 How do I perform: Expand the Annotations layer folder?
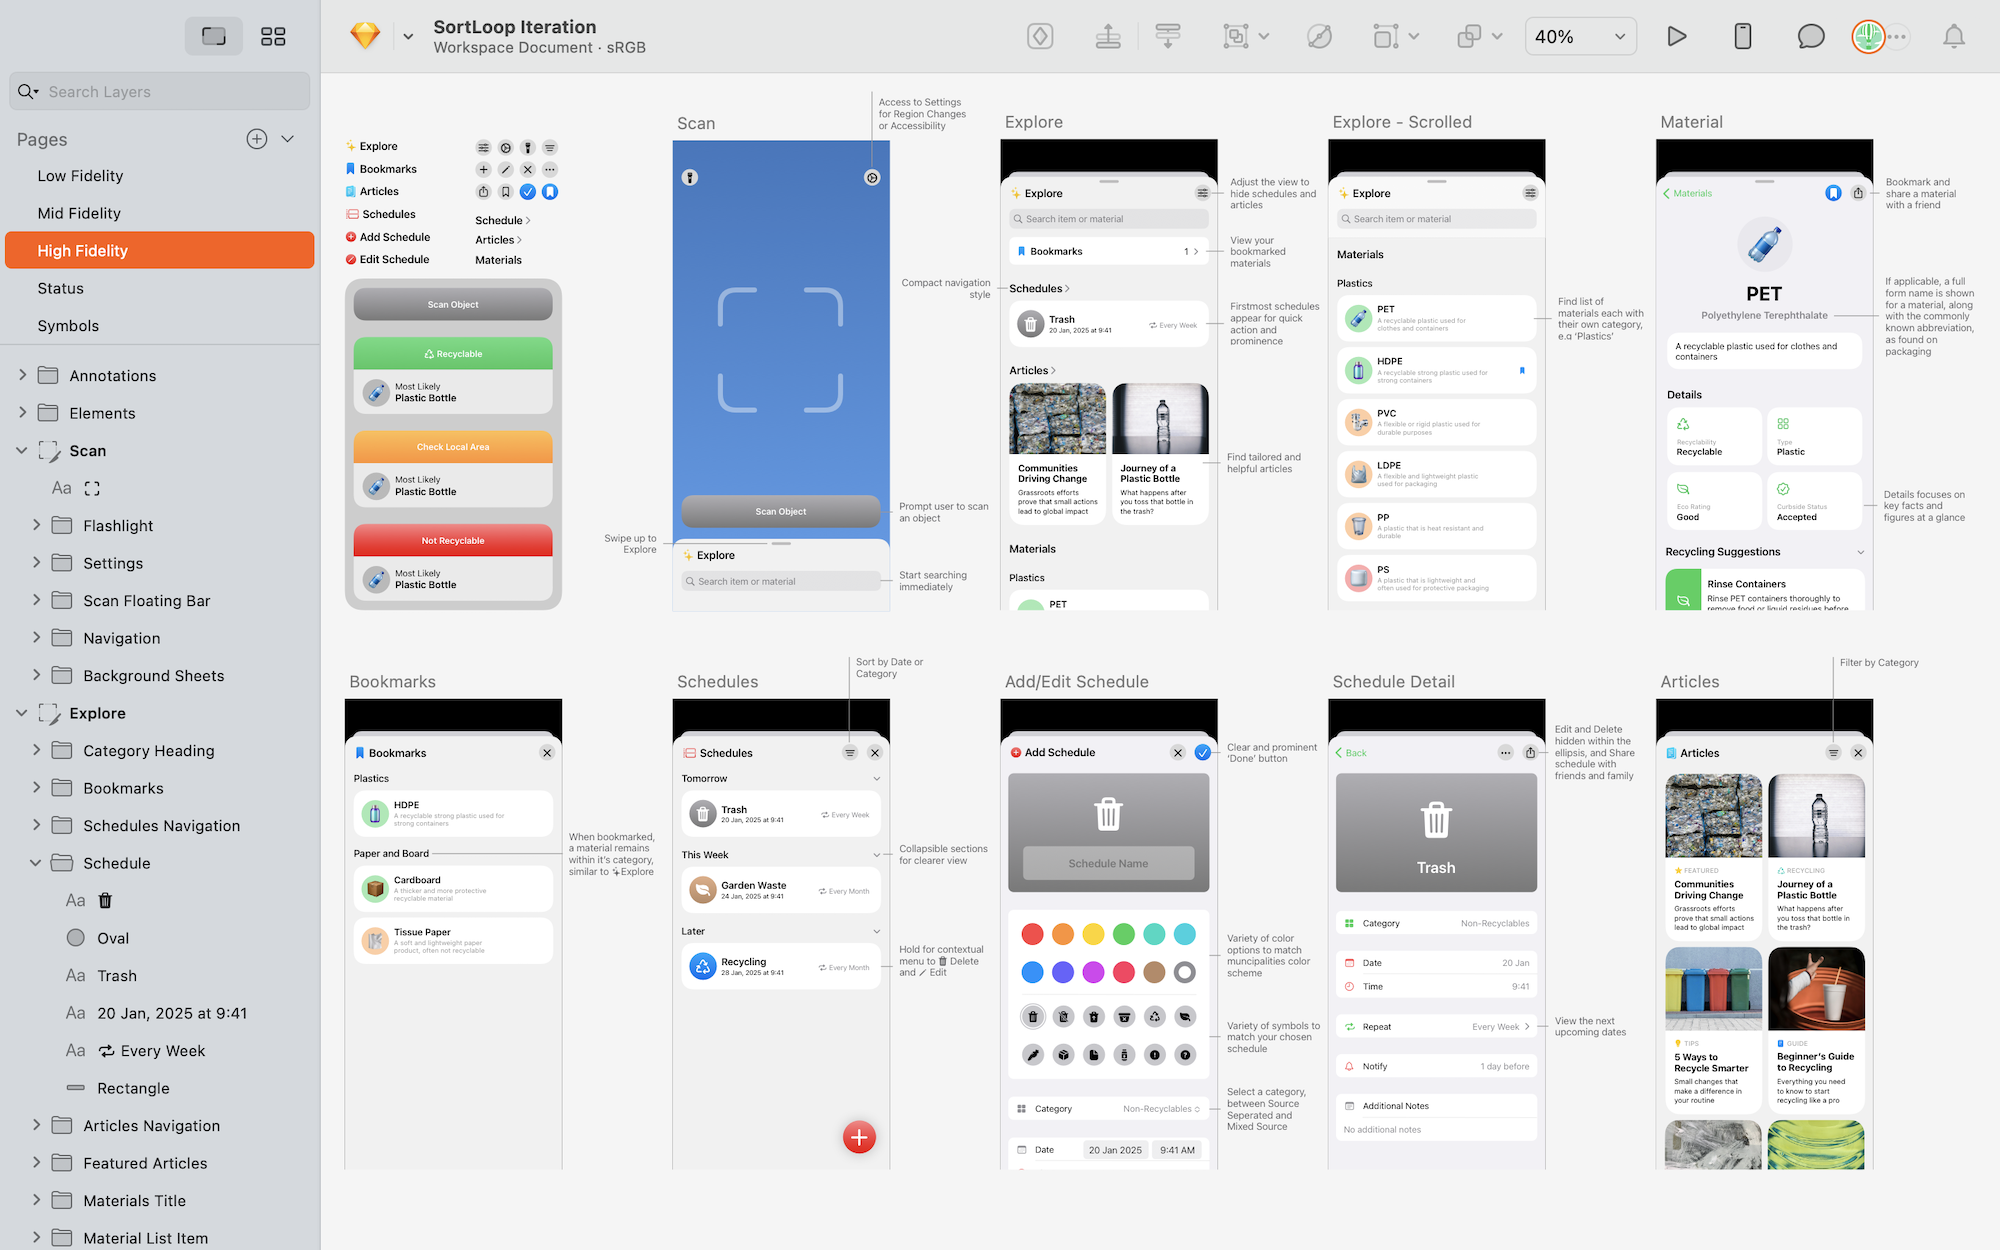pyautogui.click(x=22, y=375)
